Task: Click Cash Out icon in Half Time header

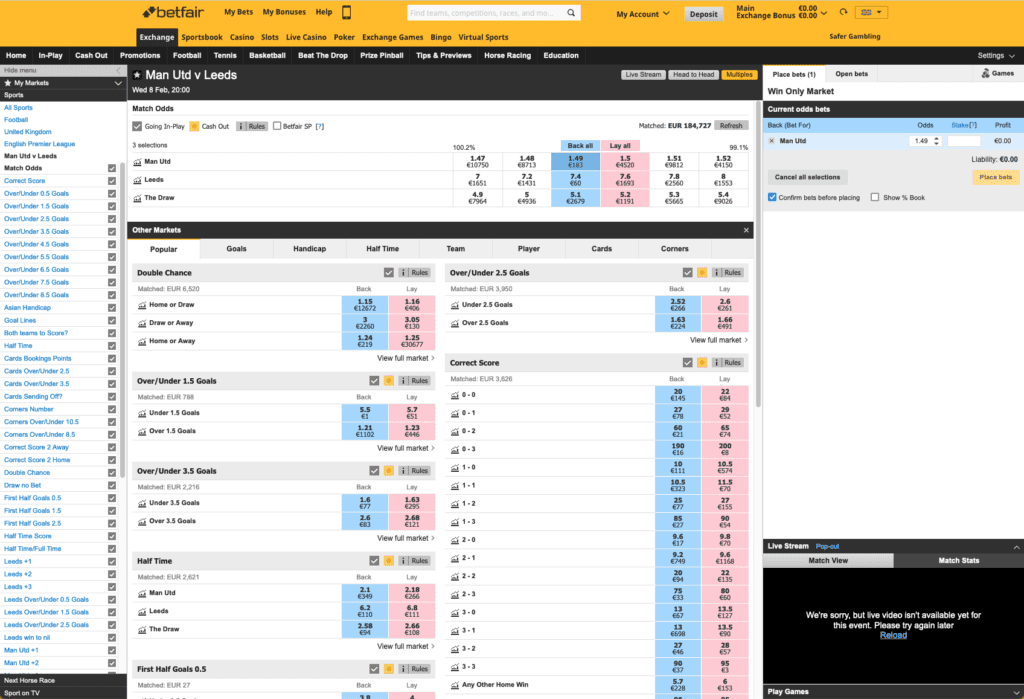Action: tap(389, 561)
